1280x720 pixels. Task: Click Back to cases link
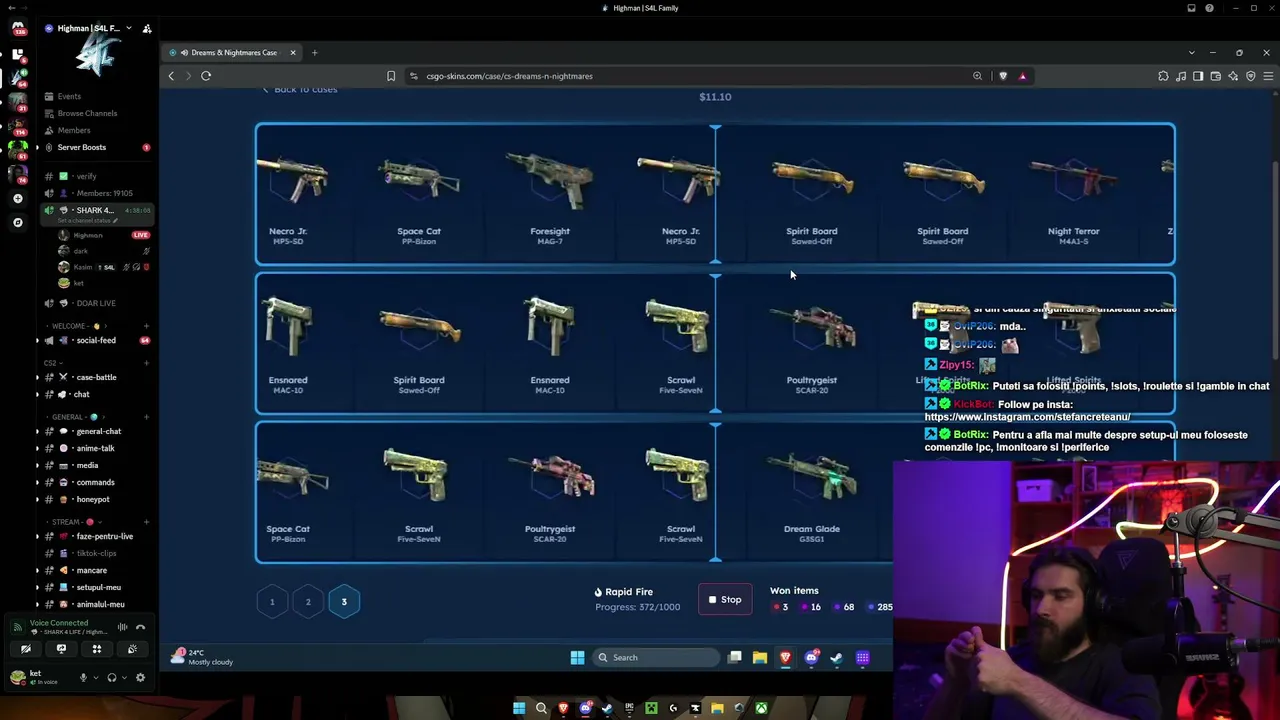(299, 89)
